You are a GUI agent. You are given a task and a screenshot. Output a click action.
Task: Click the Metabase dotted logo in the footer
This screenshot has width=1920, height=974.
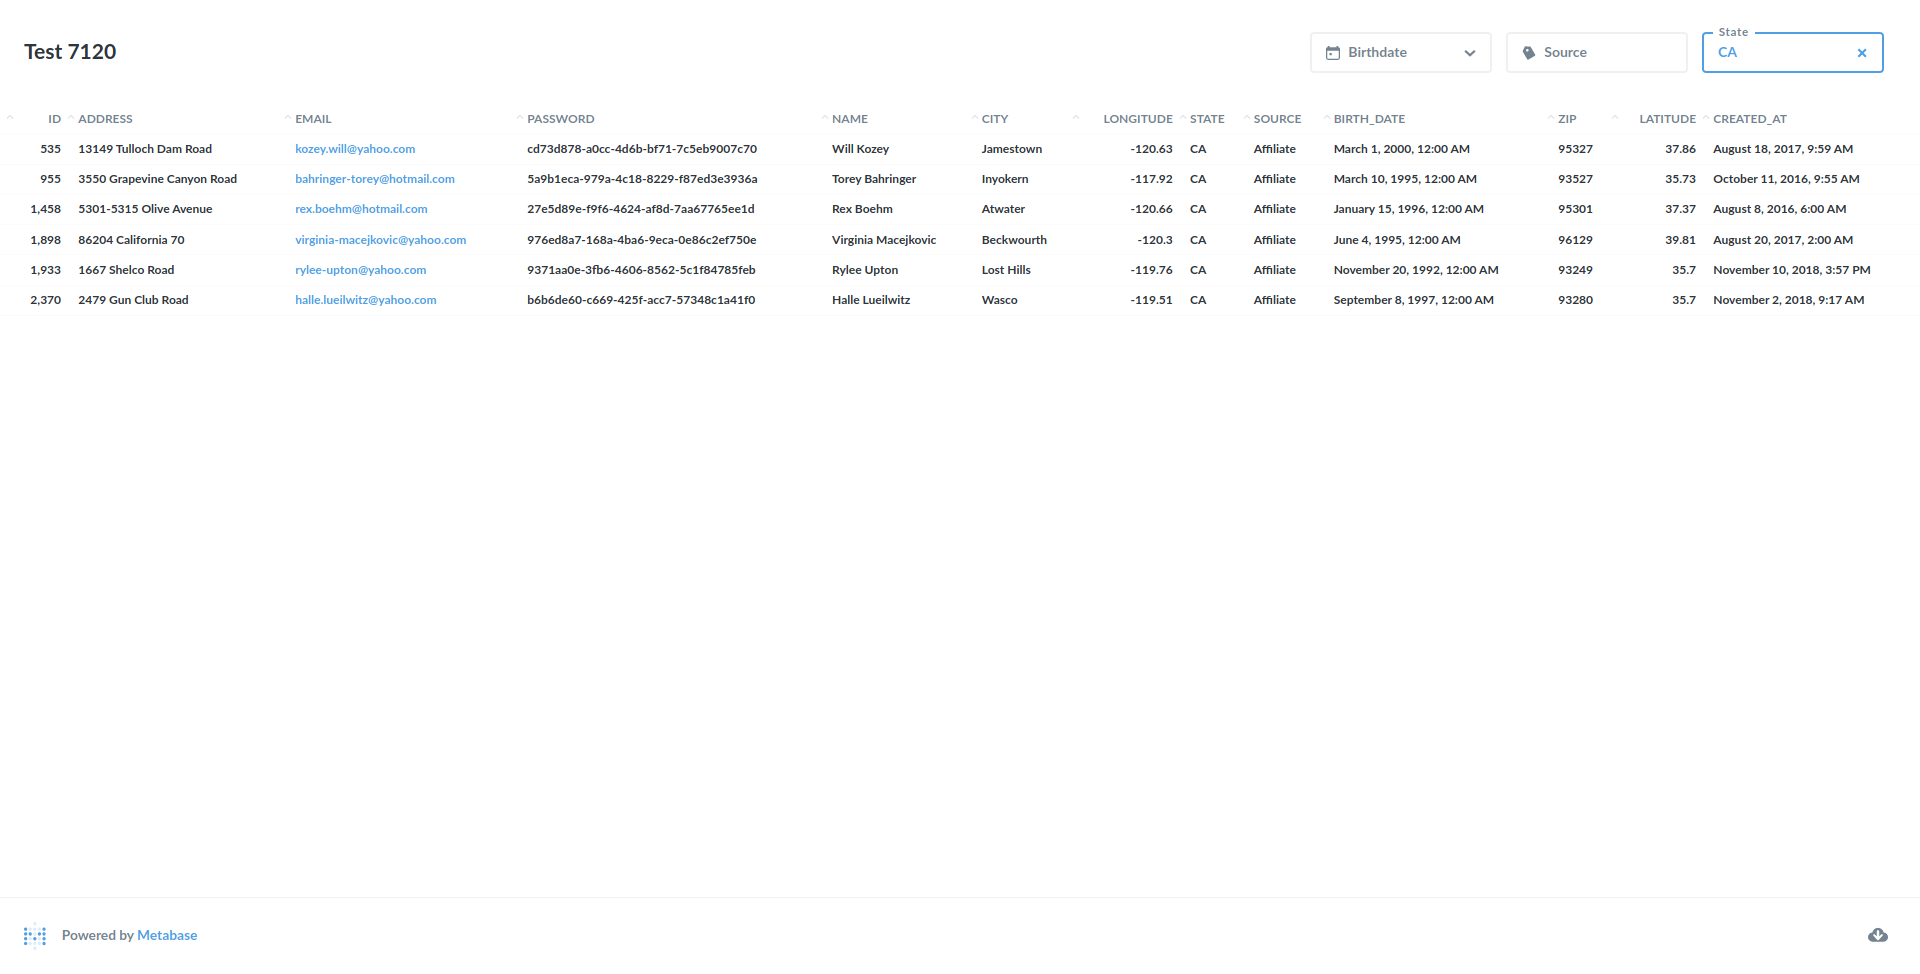36,935
